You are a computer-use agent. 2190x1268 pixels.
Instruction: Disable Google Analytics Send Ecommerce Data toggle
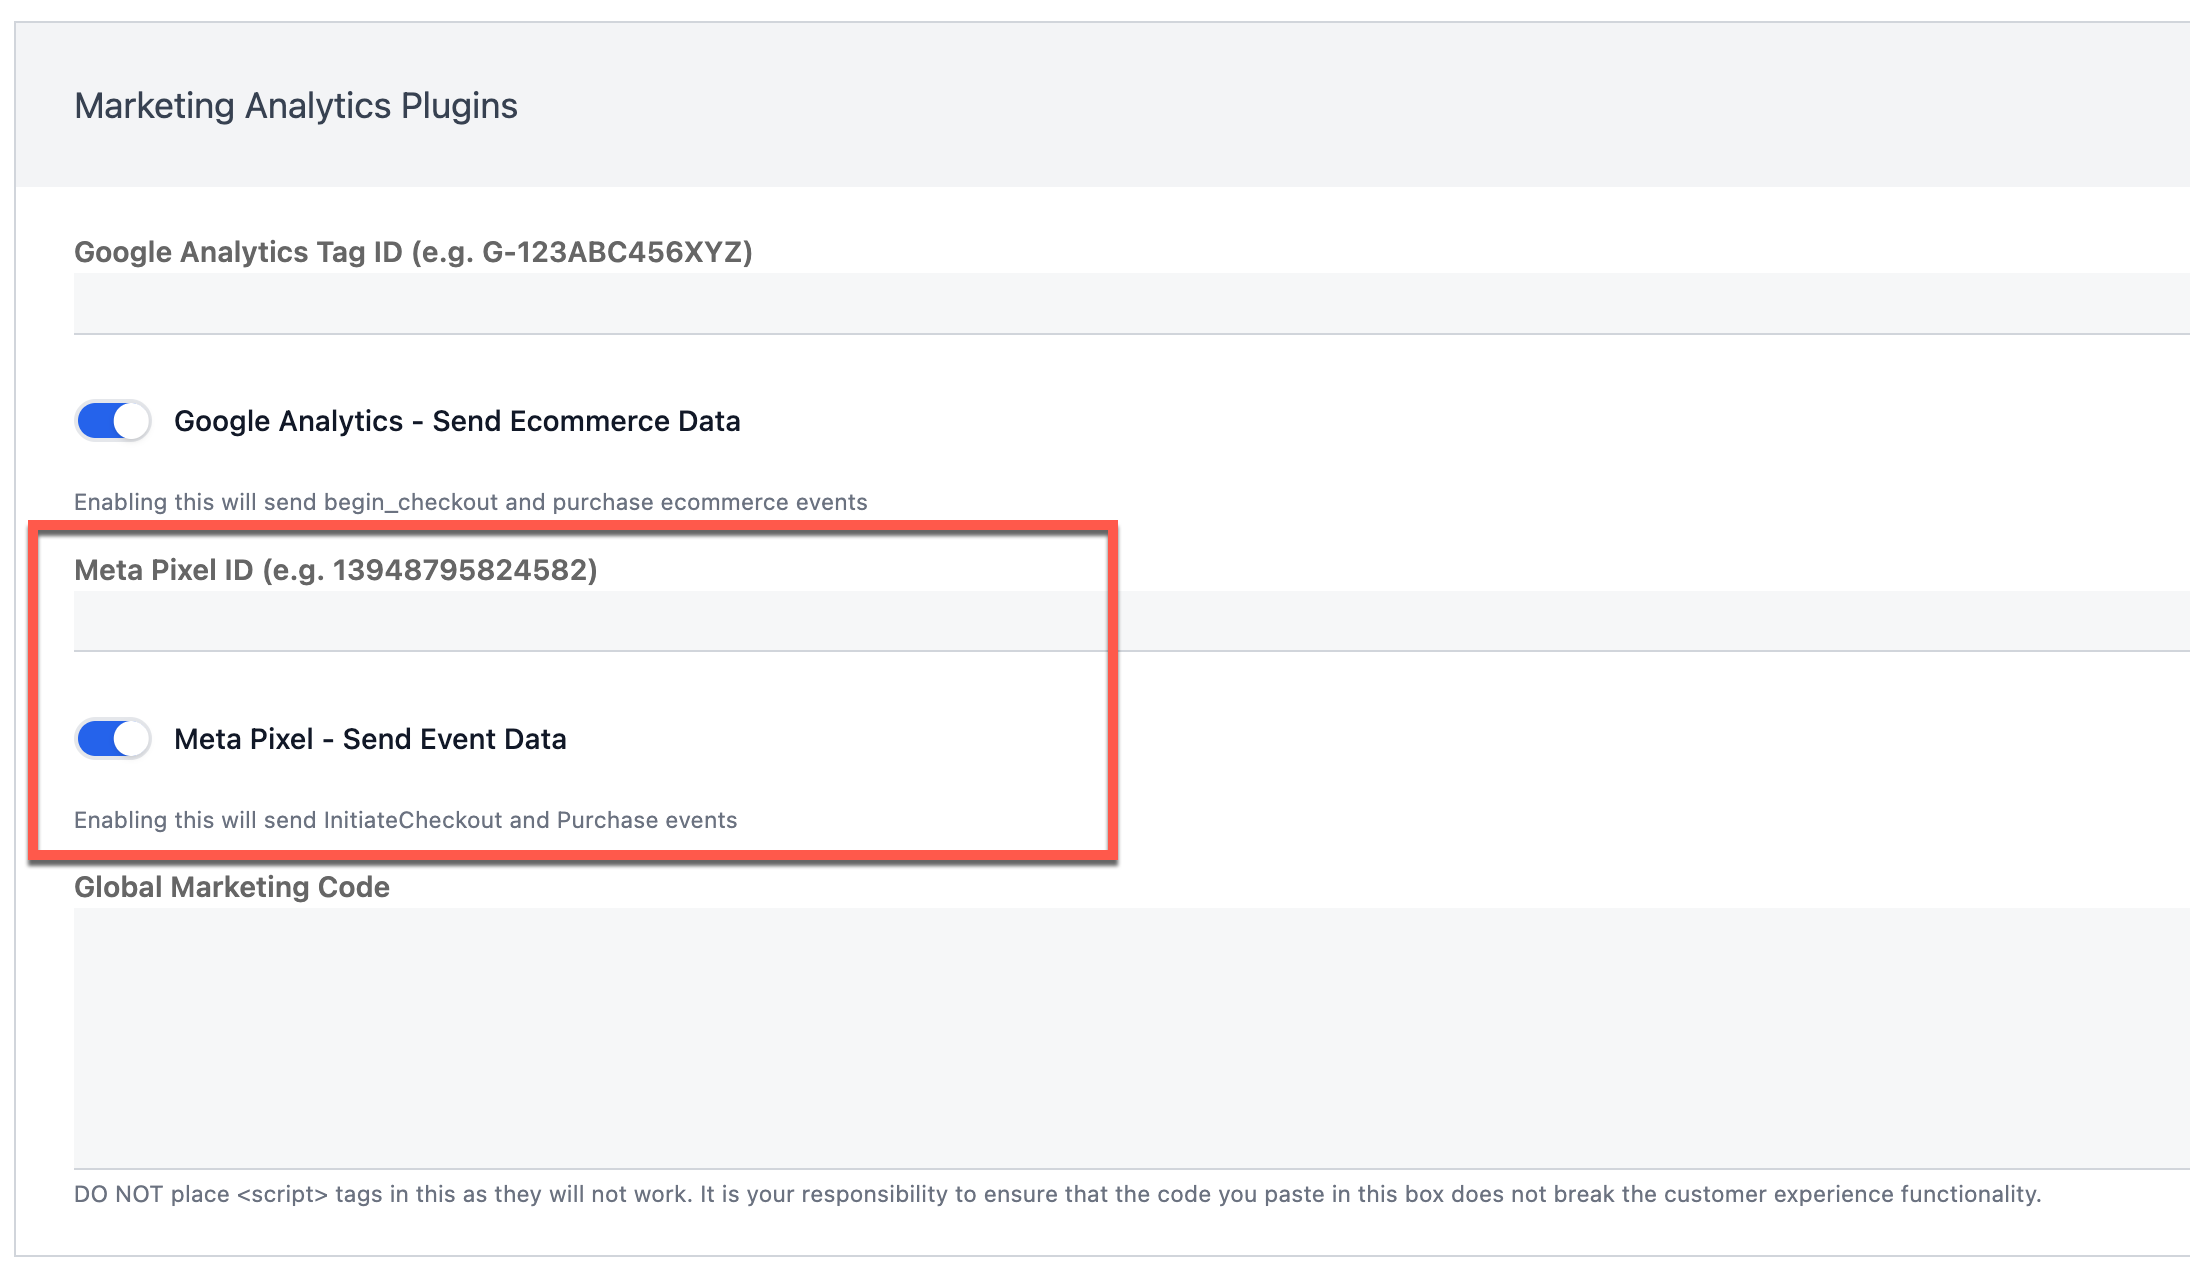click(113, 421)
